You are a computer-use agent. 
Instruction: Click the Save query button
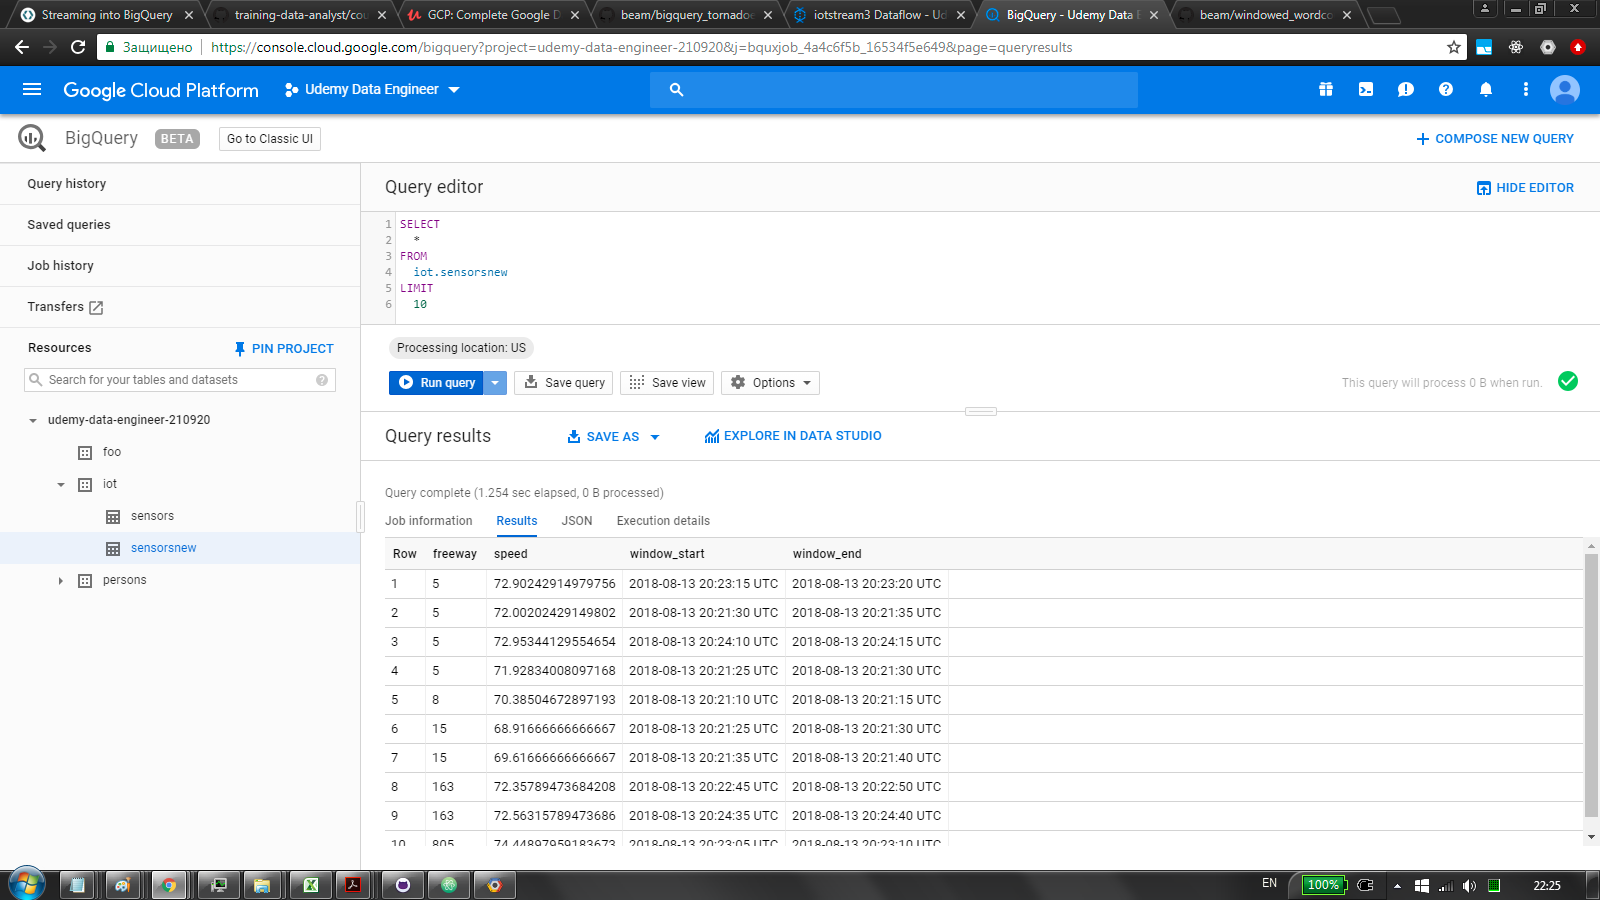point(563,383)
